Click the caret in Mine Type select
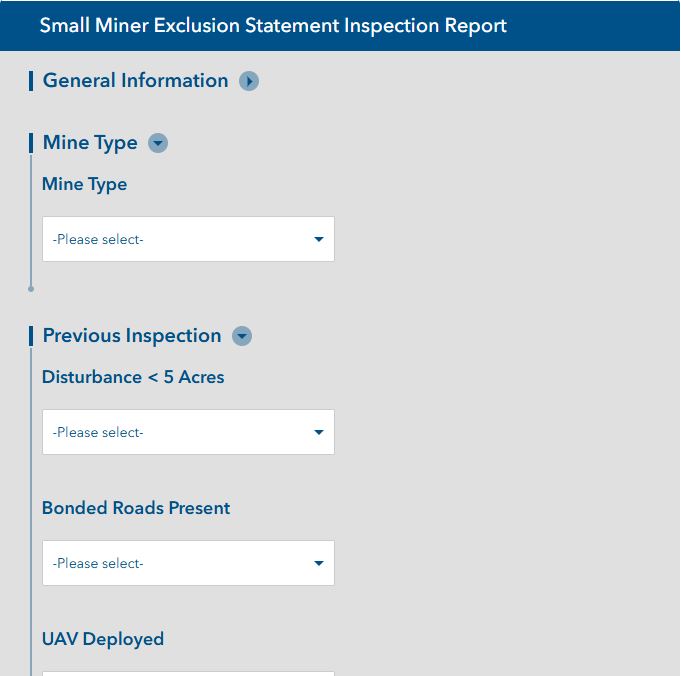 tap(319, 239)
